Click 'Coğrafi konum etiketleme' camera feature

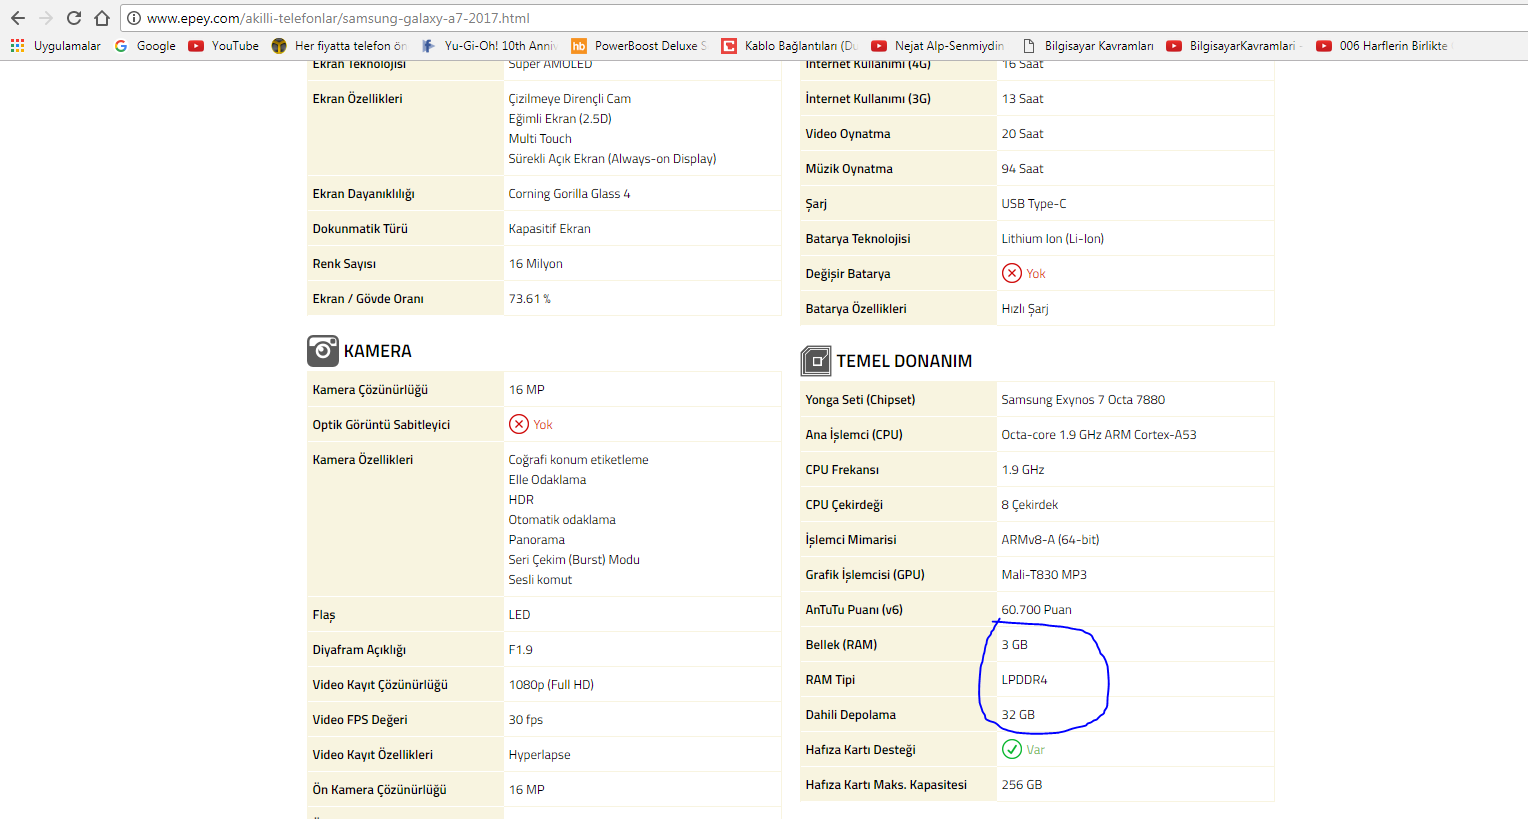click(579, 460)
